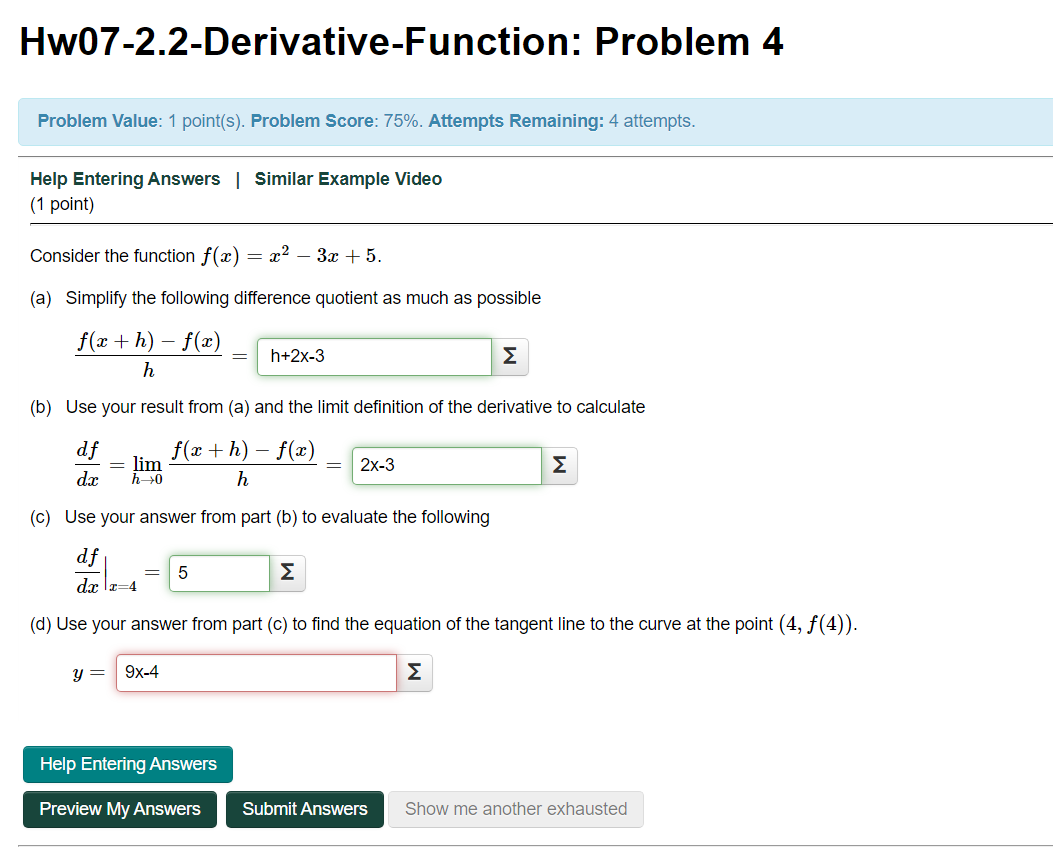Open the Help Entering Answers link
This screenshot has height=847, width=1053.
click(125, 178)
